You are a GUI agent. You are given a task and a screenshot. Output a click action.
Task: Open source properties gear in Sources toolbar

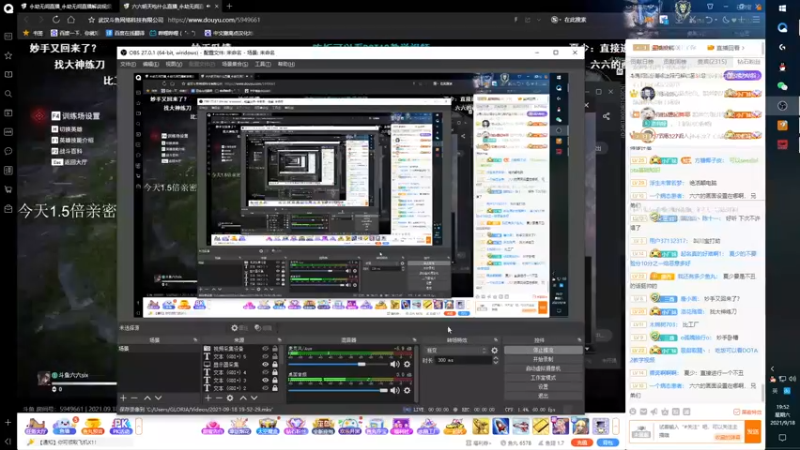(x=230, y=398)
